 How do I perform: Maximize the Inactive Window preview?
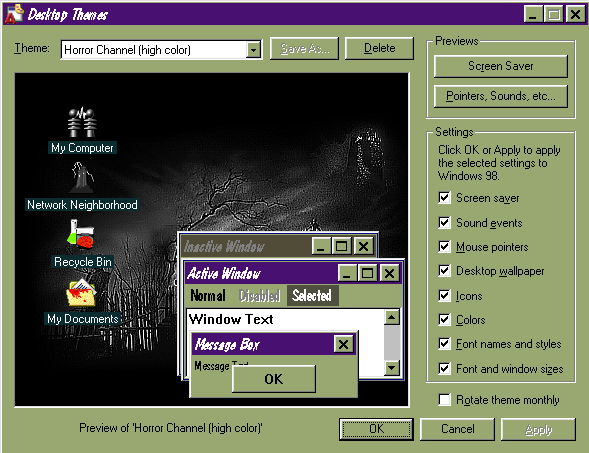[x=341, y=246]
